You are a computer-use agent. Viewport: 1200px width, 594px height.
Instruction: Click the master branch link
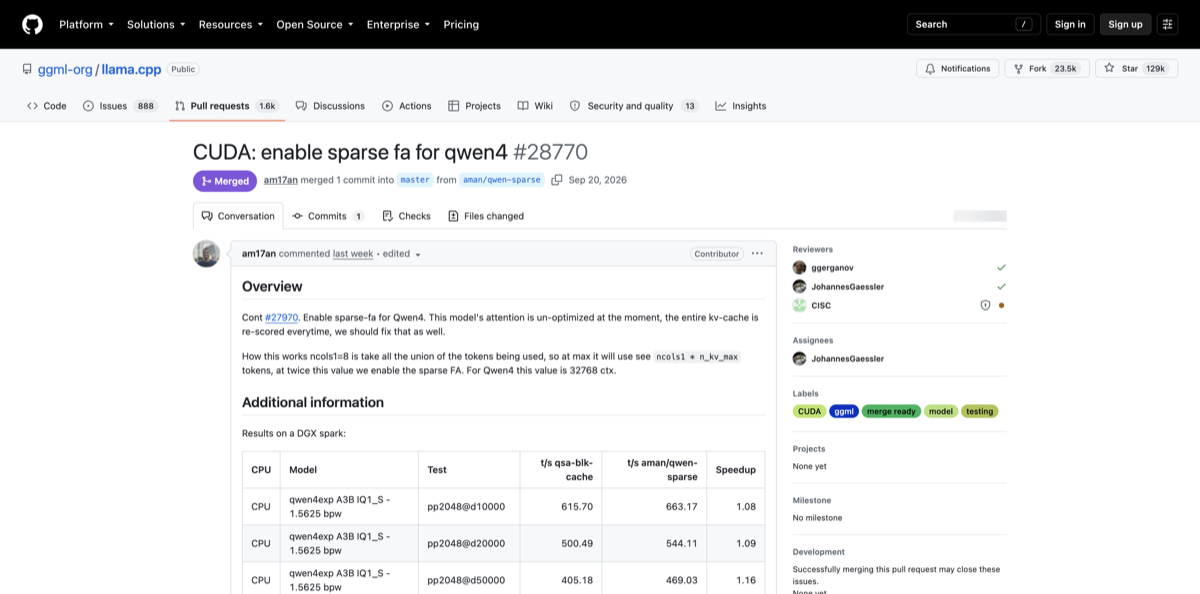click(x=415, y=180)
